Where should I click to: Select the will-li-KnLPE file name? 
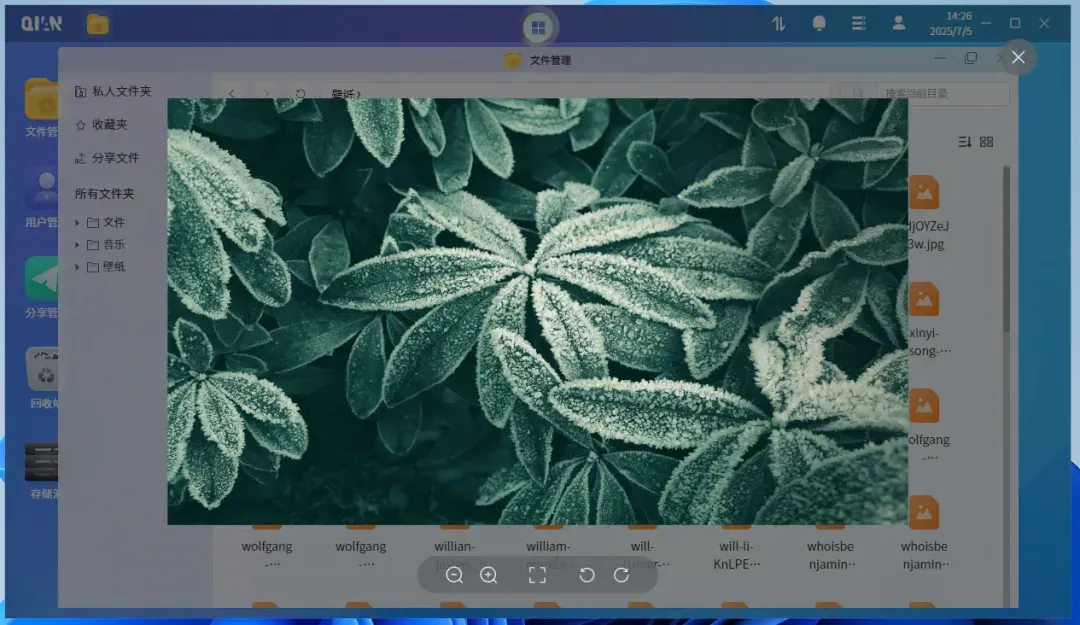(x=736, y=555)
